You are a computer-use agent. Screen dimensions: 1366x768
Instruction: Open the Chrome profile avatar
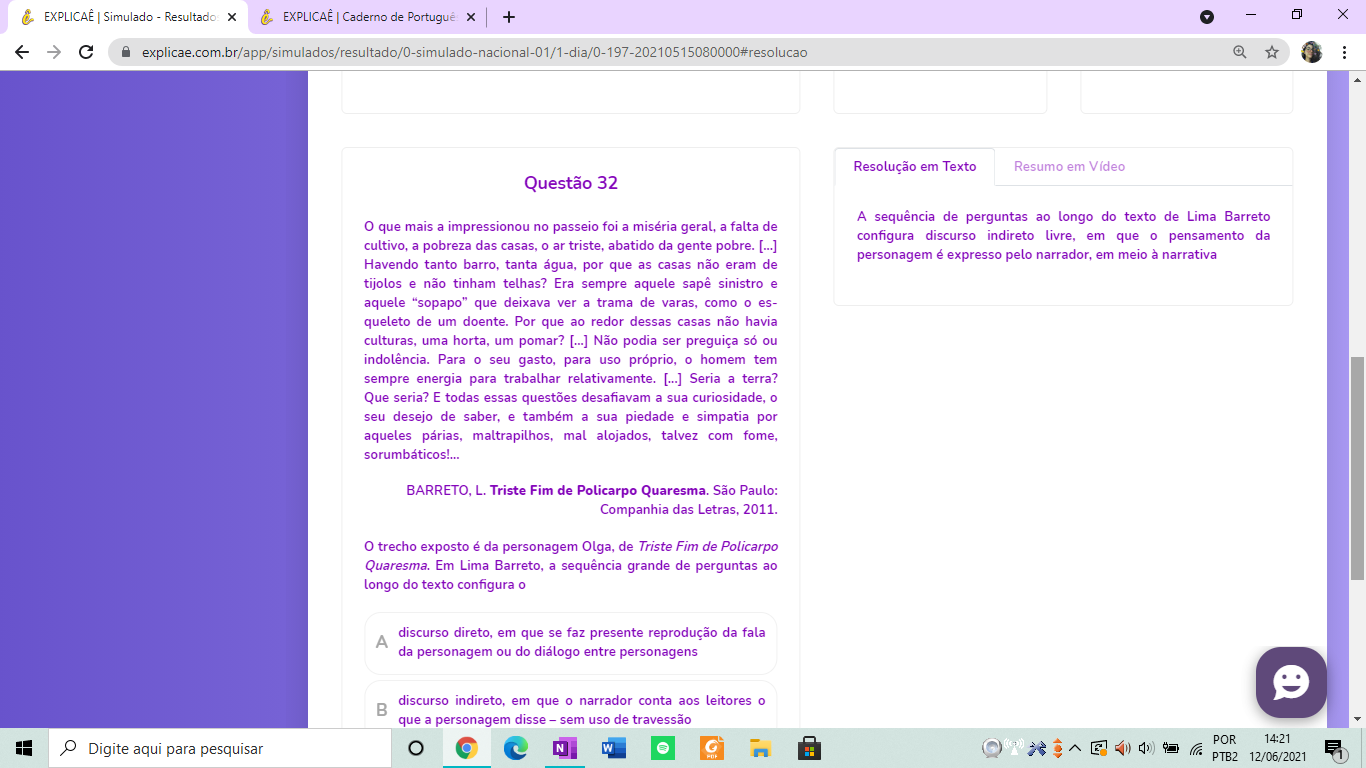coord(1311,52)
